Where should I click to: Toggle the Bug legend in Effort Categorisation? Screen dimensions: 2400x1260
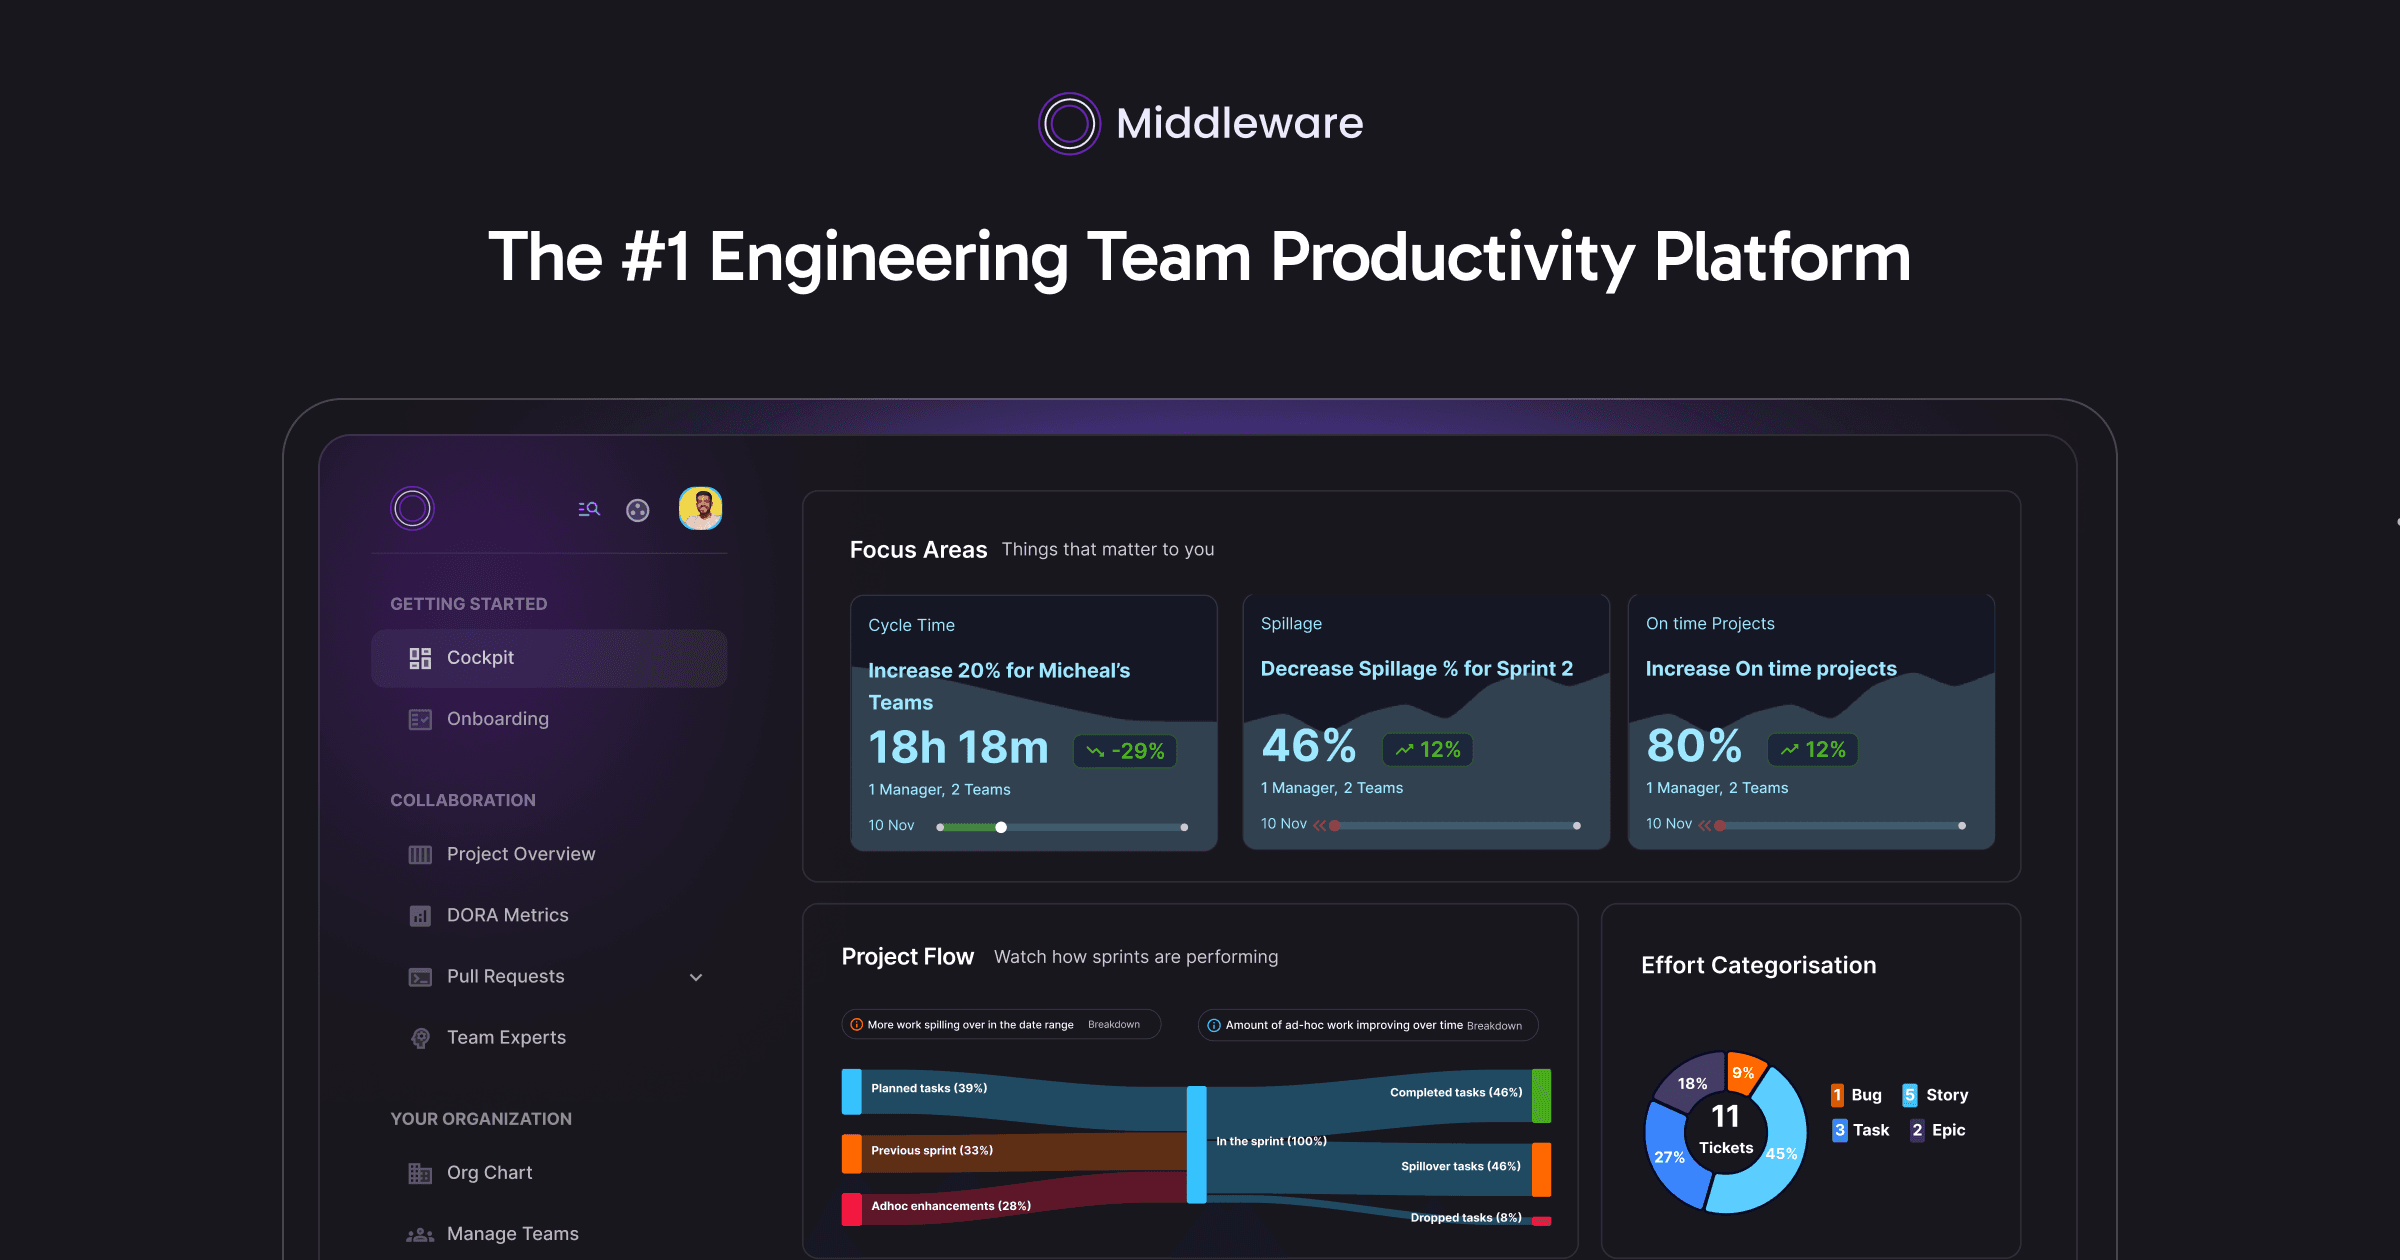click(1856, 1095)
